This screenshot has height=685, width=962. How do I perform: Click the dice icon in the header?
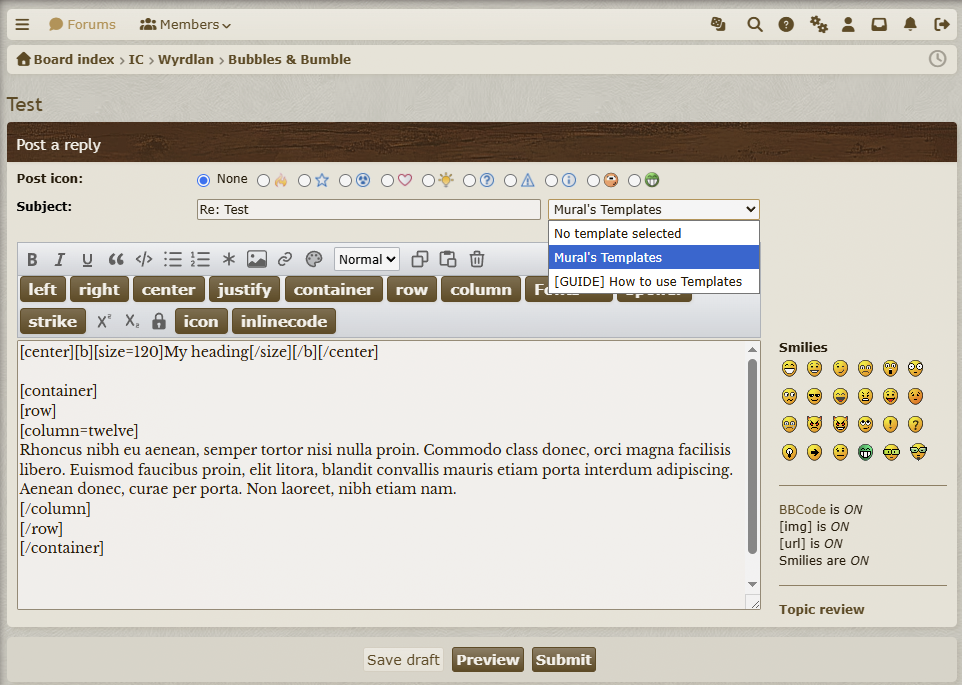pos(718,25)
